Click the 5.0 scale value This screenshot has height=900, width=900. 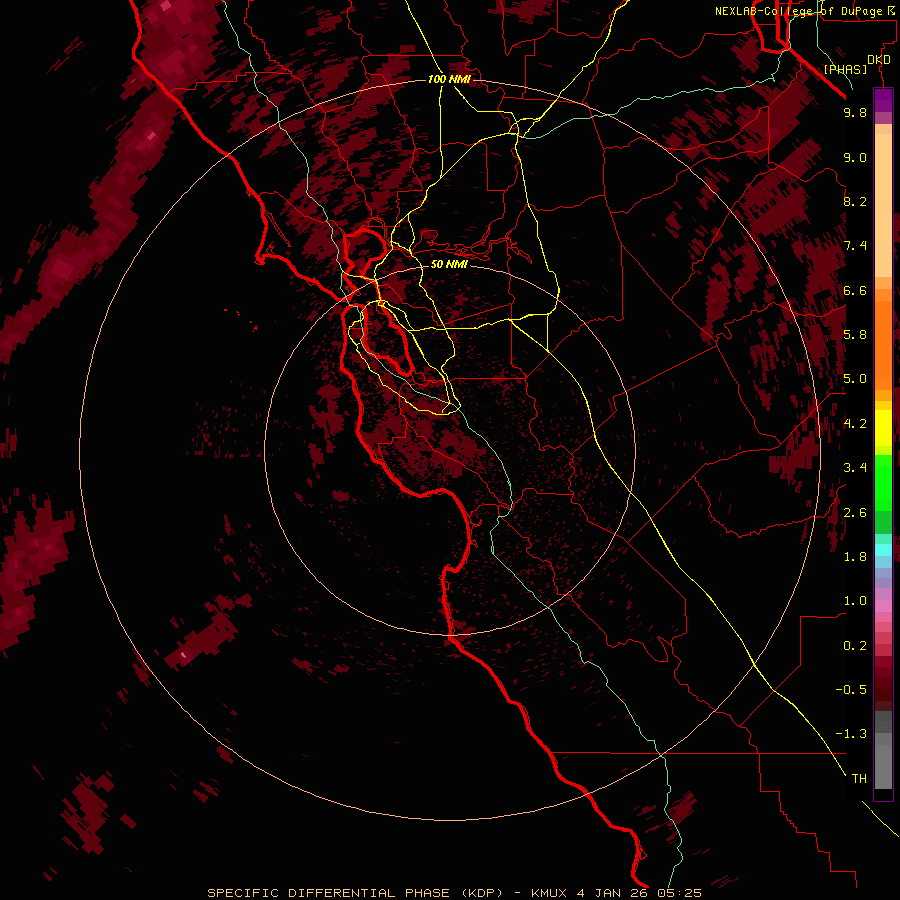[855, 379]
